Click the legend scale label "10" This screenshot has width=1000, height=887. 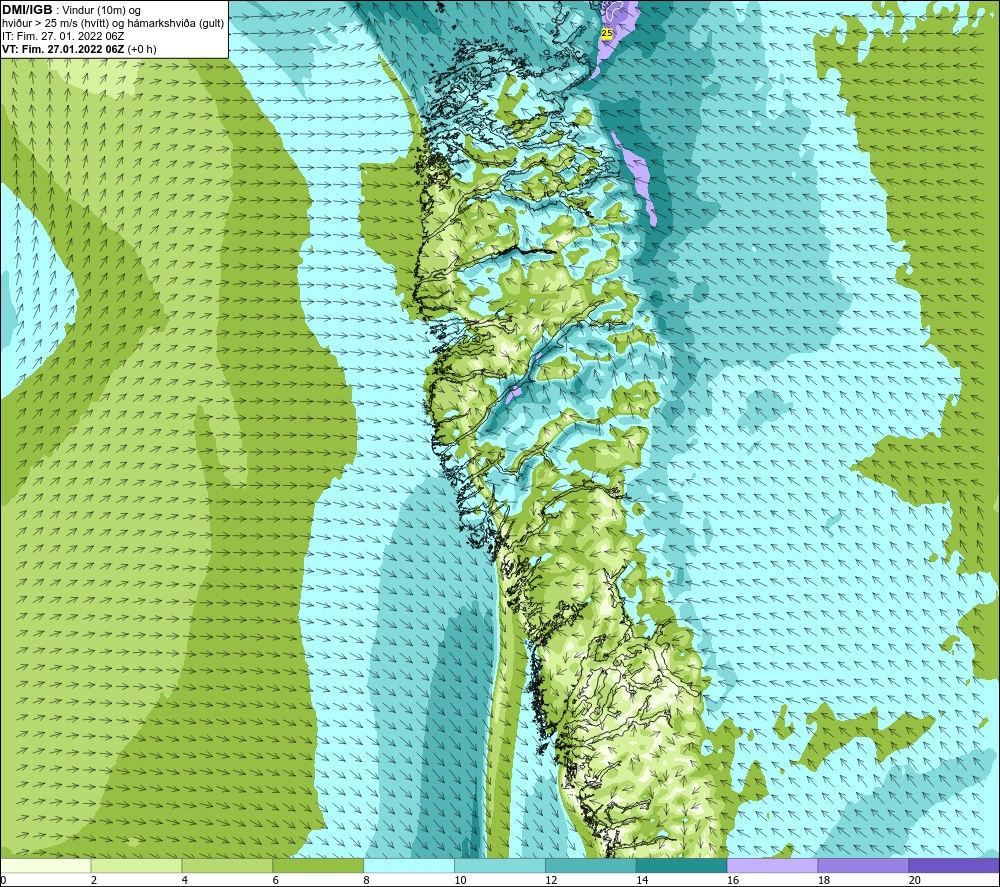[460, 880]
